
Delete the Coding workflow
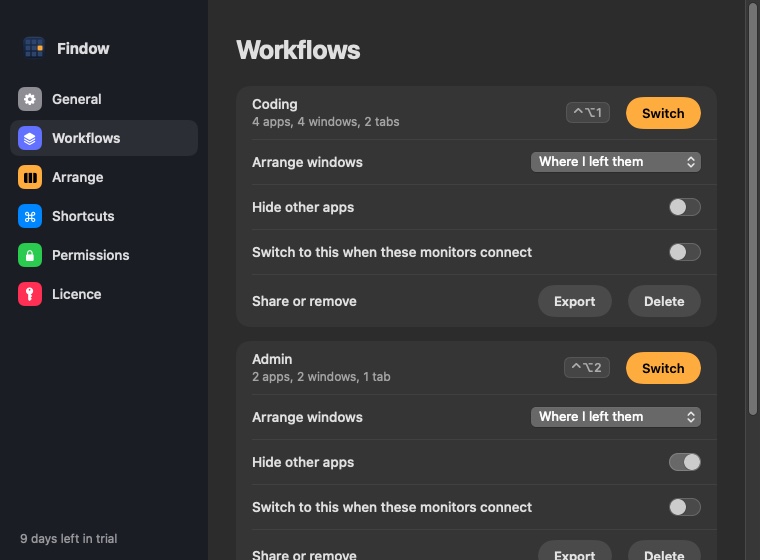click(664, 301)
